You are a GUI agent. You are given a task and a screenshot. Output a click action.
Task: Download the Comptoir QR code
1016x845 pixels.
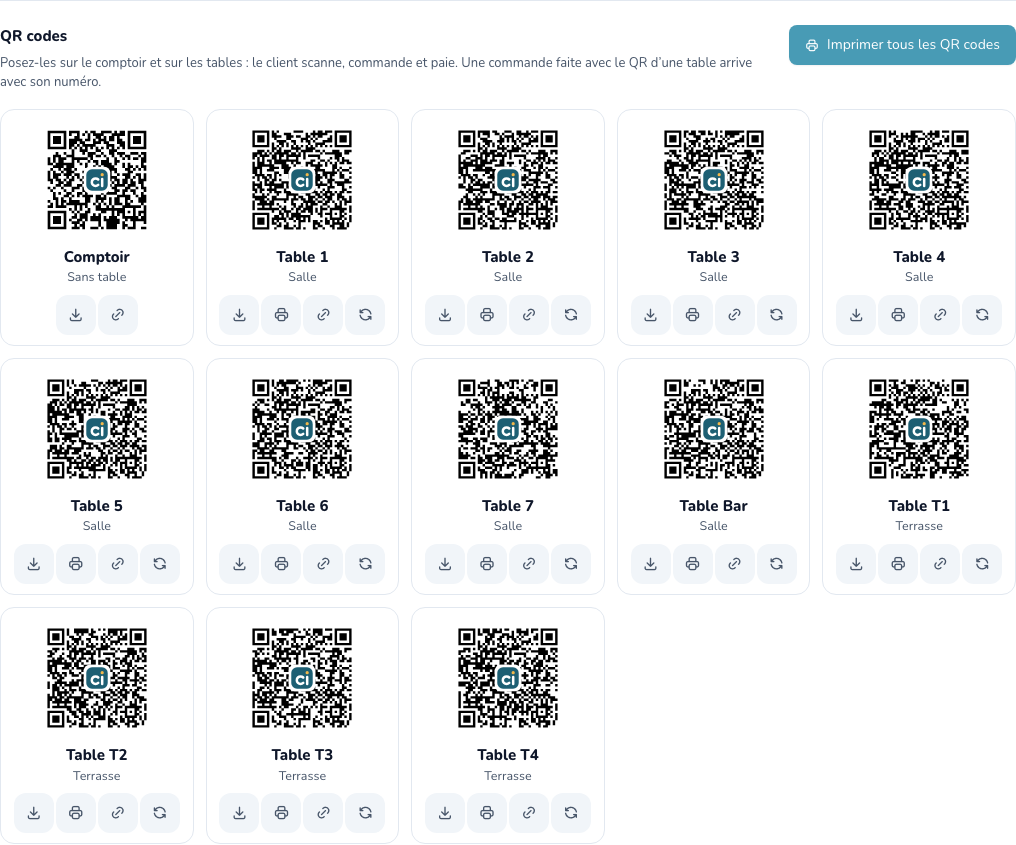76,315
